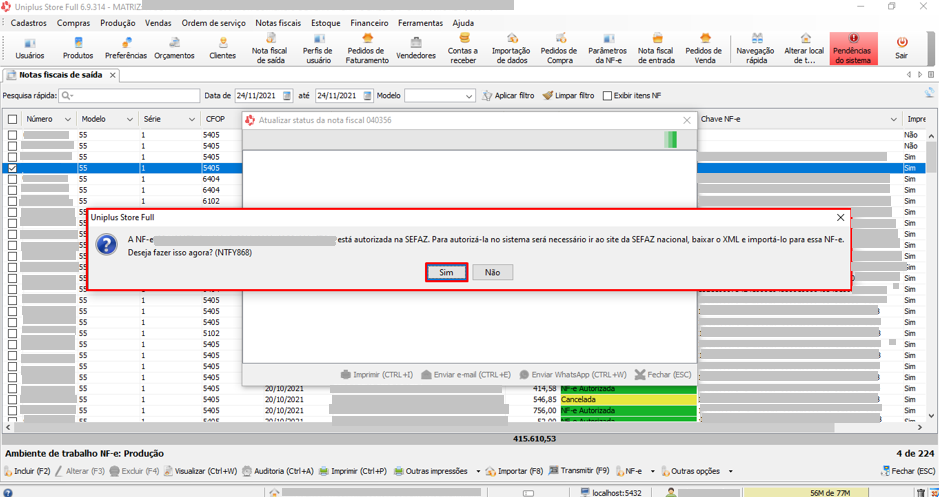Open calendar for até date field
Image resolution: width=939 pixels, height=497 pixels.
click(367, 96)
